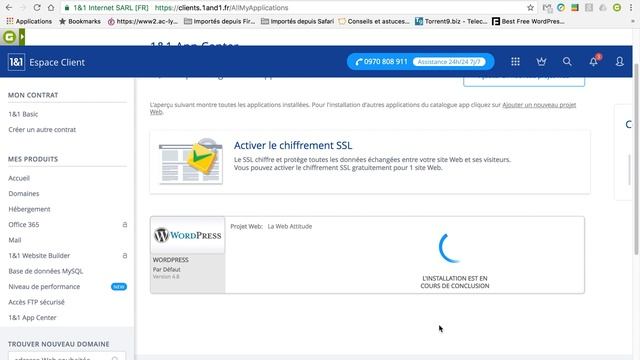Click the phone number 0970 808 911
The height and width of the screenshot is (360, 640).
[x=381, y=62]
